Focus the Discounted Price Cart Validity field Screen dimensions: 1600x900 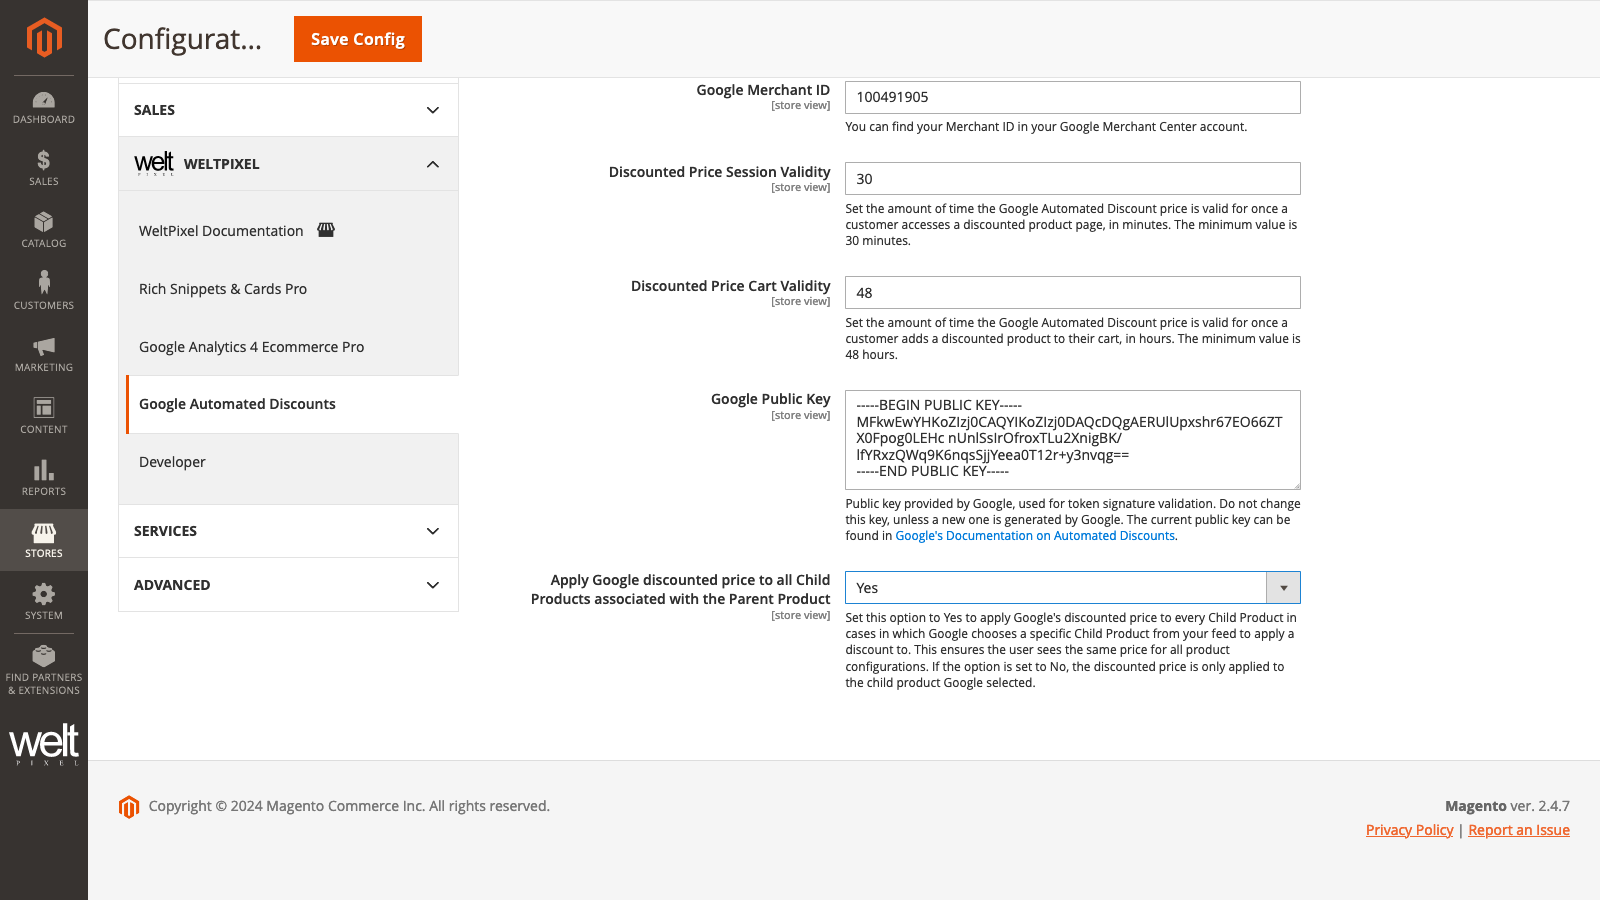point(1072,293)
